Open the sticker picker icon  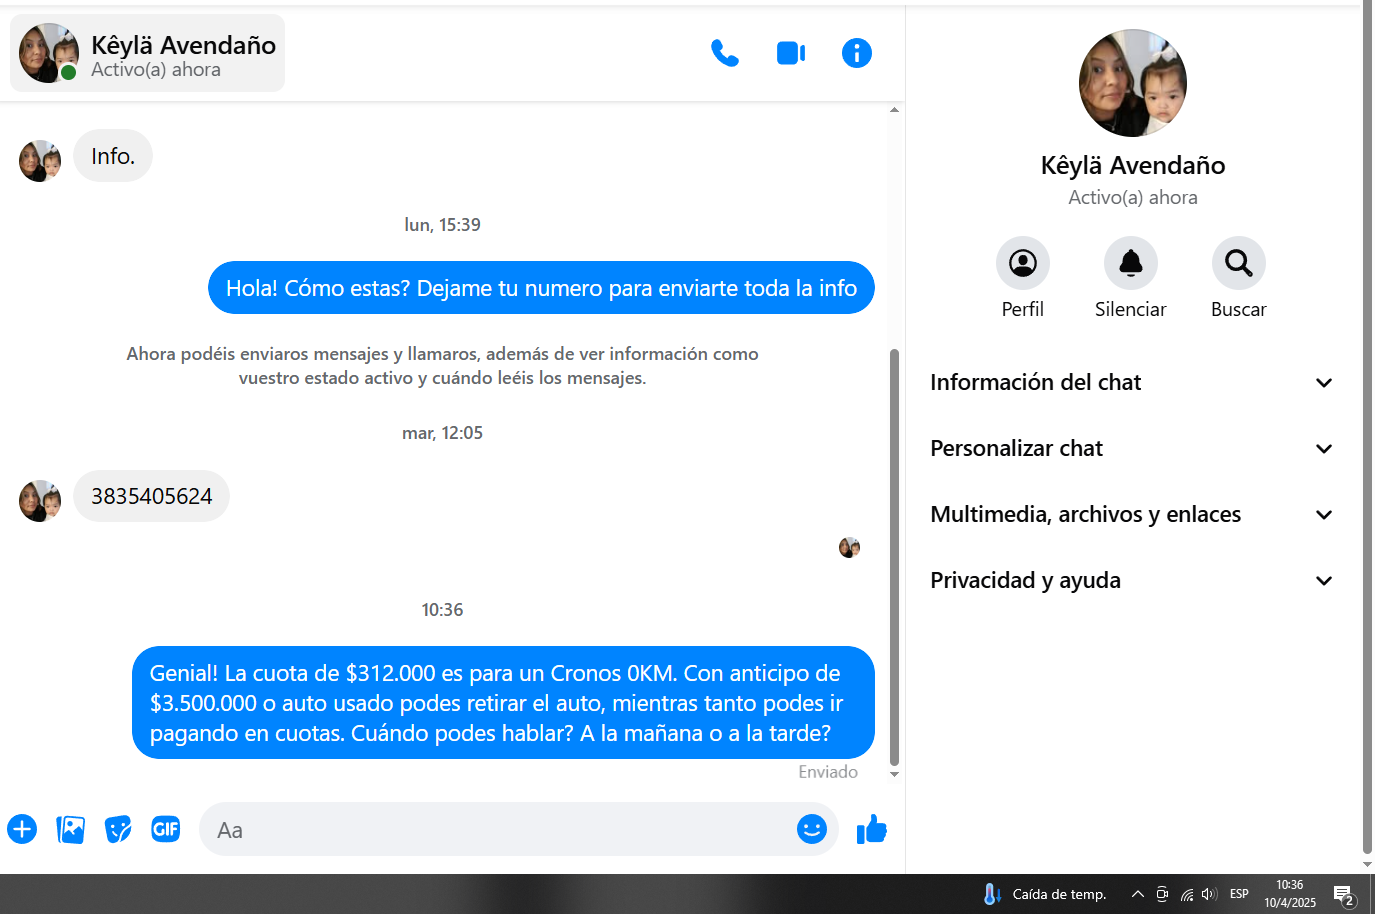tap(118, 829)
